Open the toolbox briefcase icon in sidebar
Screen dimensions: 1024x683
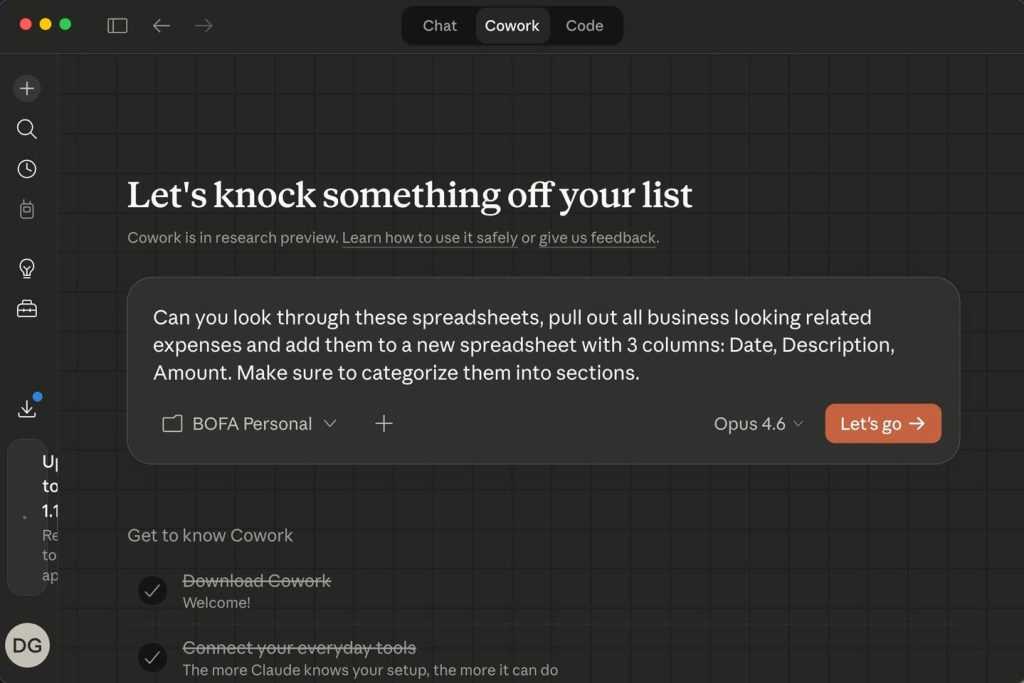[27, 309]
